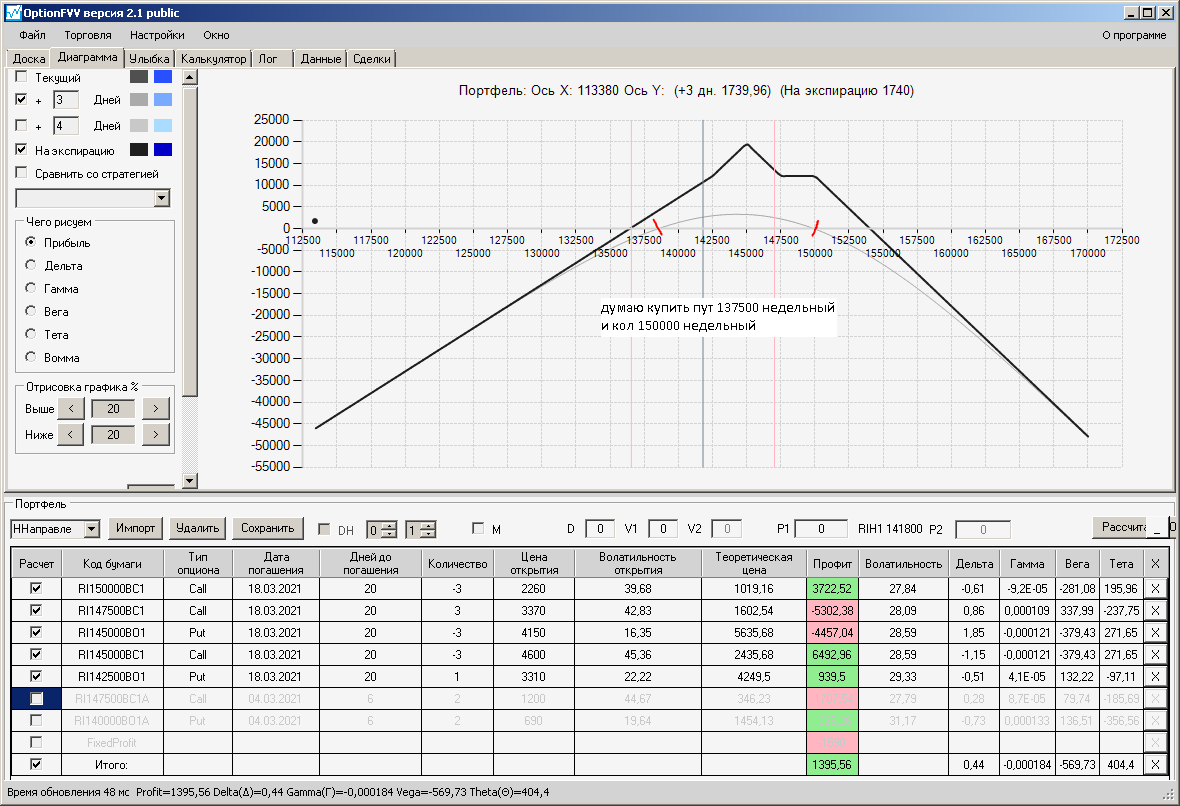Switch to the Калькулятор tab

tap(214, 59)
